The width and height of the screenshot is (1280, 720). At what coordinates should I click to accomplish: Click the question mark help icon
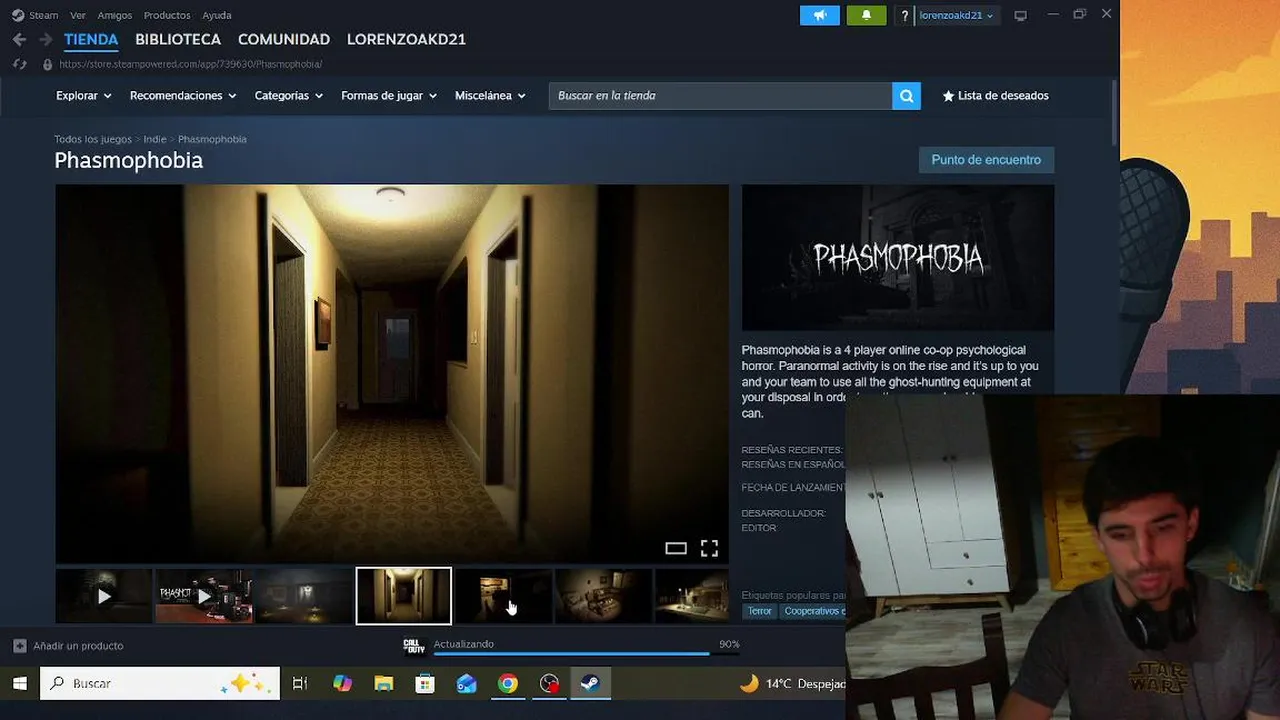pyautogui.click(x=905, y=16)
